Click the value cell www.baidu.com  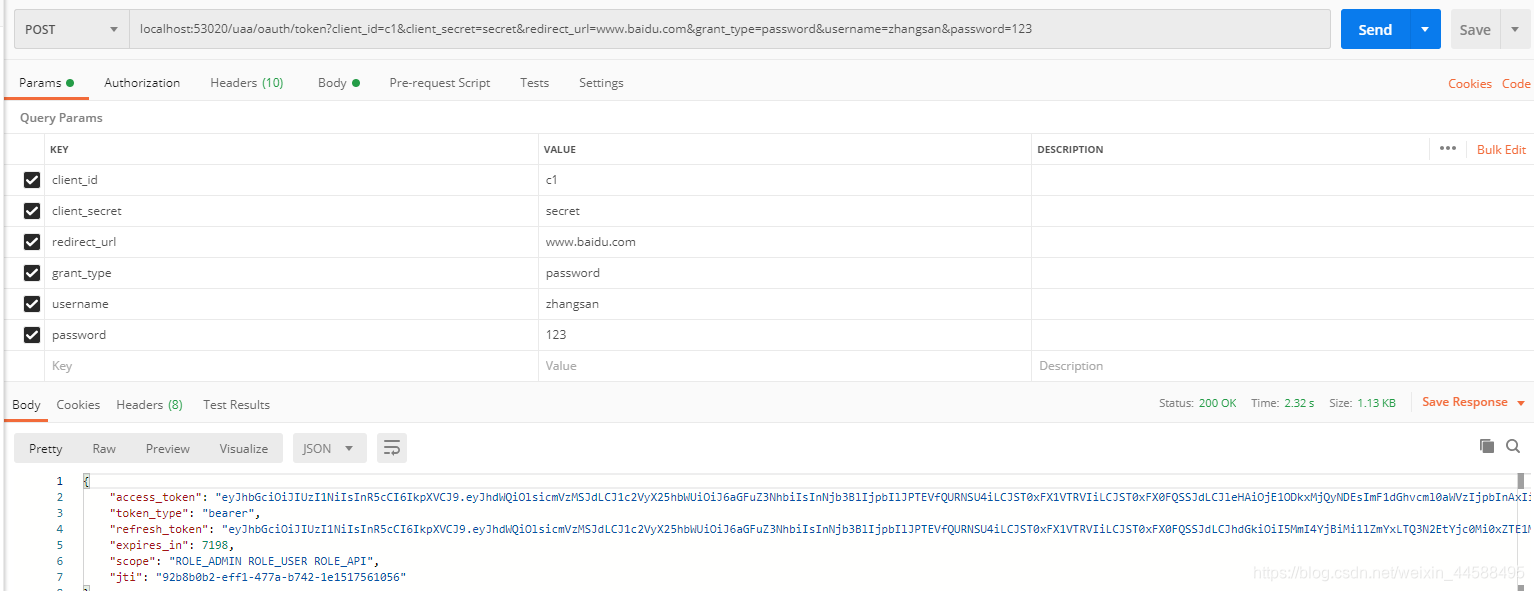785,242
